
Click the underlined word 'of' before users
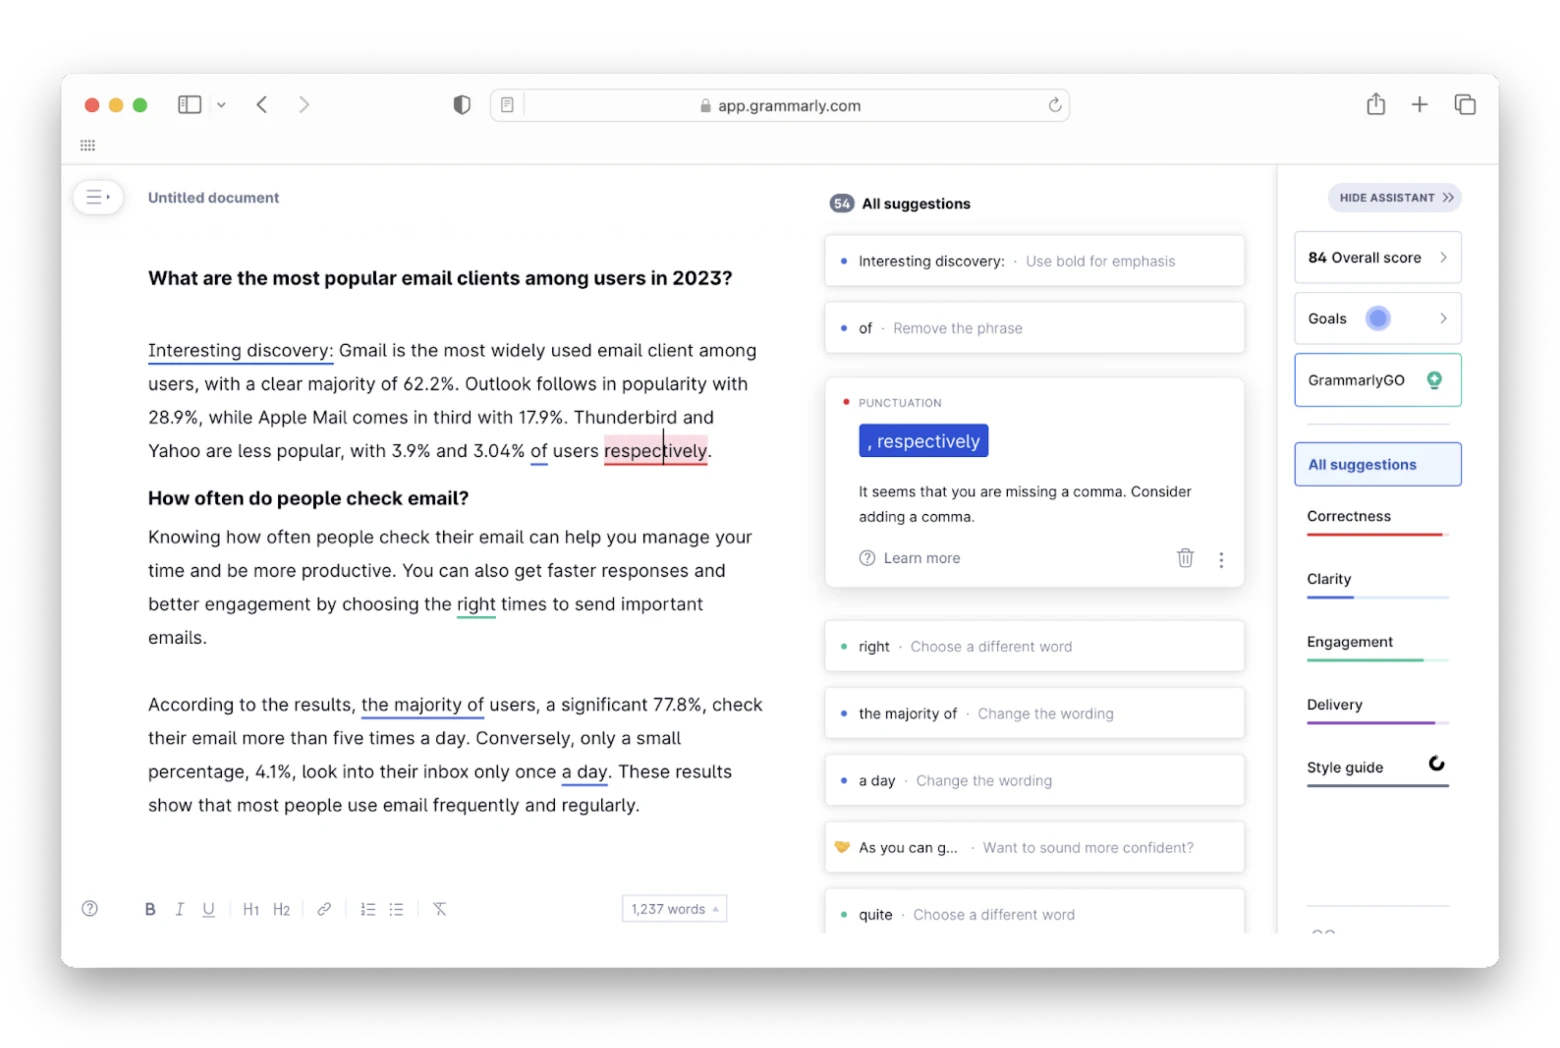[x=539, y=451]
